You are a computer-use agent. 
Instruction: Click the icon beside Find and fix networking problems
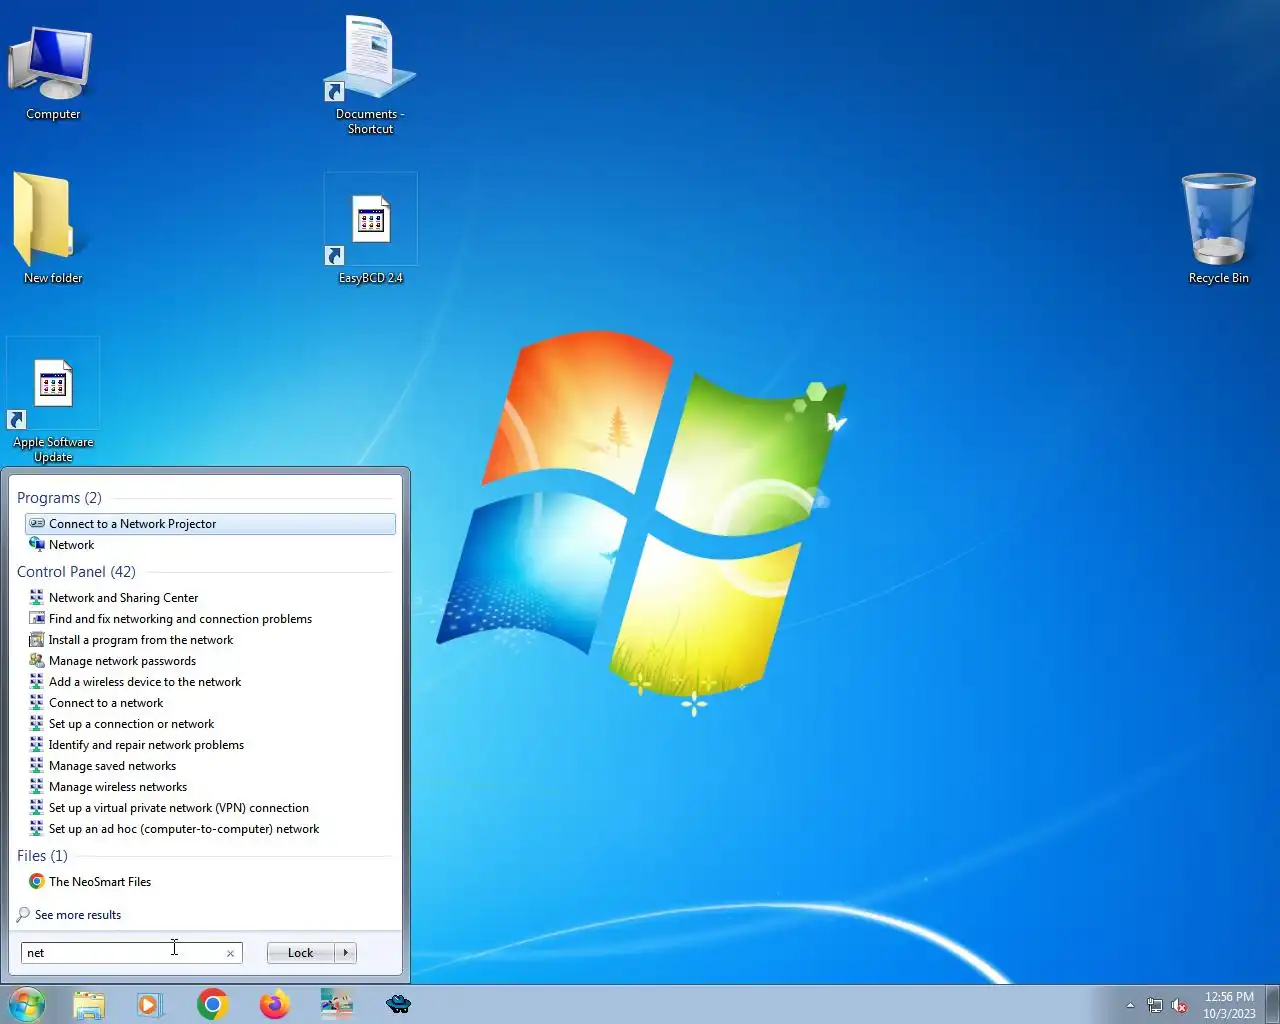tap(37, 619)
